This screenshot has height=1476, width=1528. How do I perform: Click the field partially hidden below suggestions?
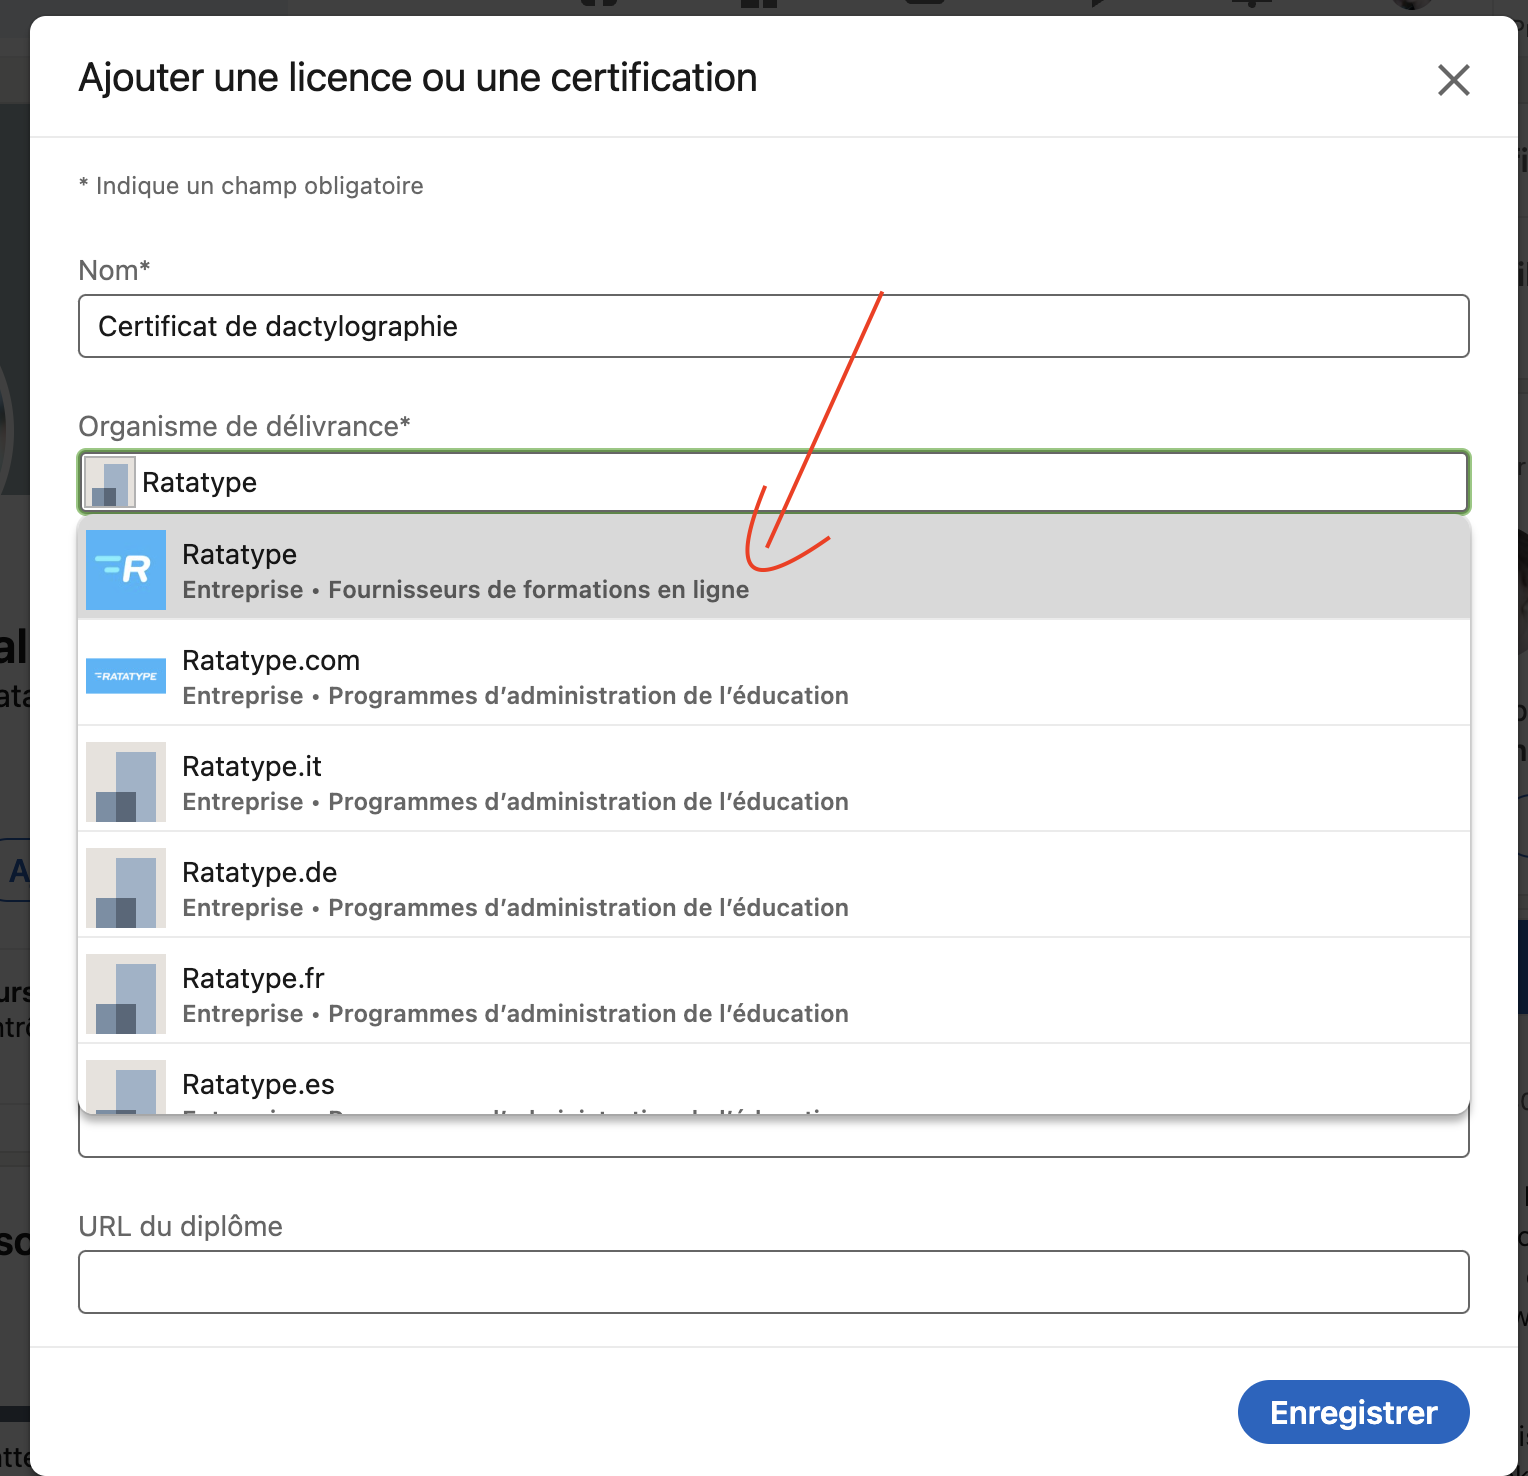point(773,1137)
